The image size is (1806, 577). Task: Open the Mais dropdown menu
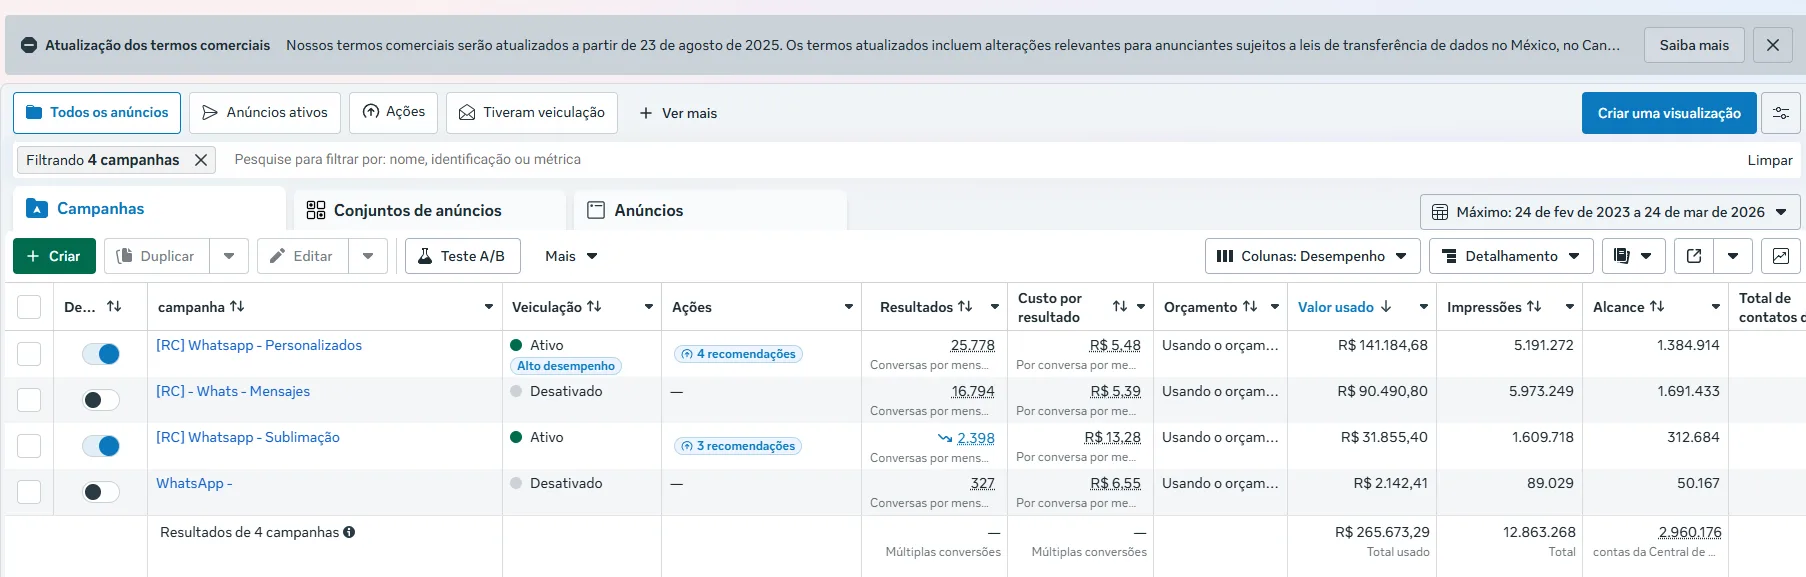click(571, 256)
